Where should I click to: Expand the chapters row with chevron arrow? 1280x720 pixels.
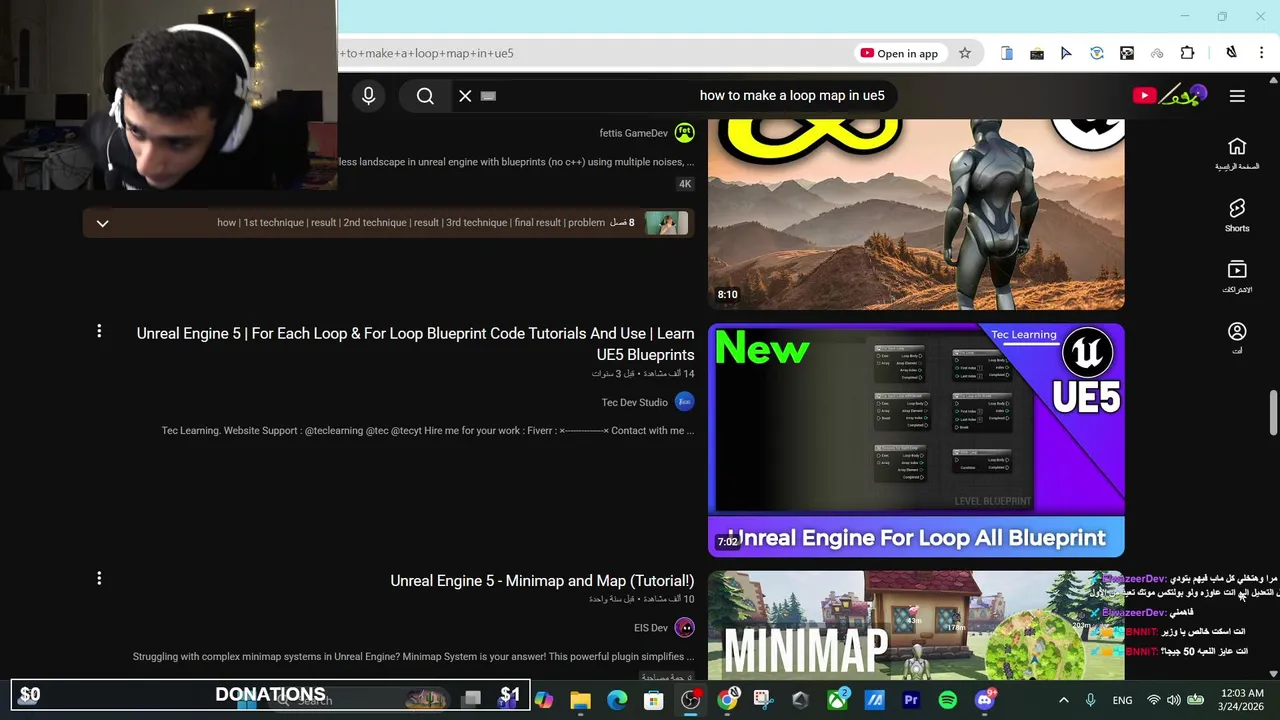(102, 223)
